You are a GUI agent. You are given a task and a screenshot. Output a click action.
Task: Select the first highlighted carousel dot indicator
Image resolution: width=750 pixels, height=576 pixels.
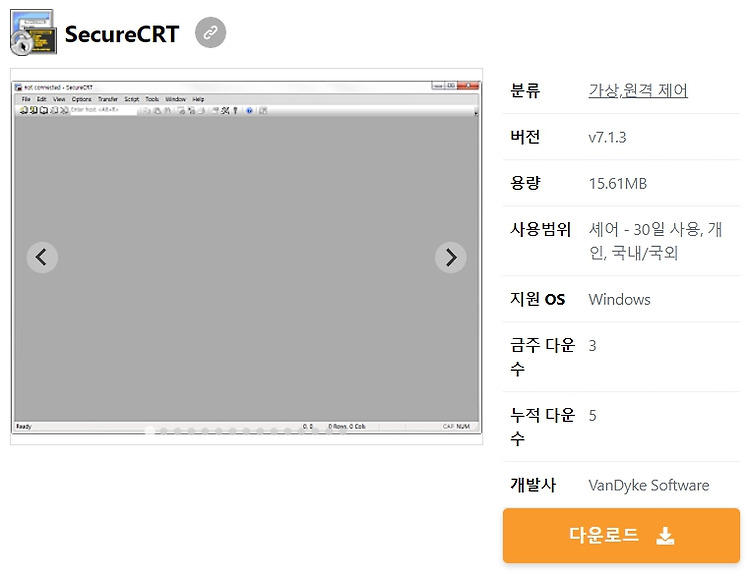[x=150, y=431]
